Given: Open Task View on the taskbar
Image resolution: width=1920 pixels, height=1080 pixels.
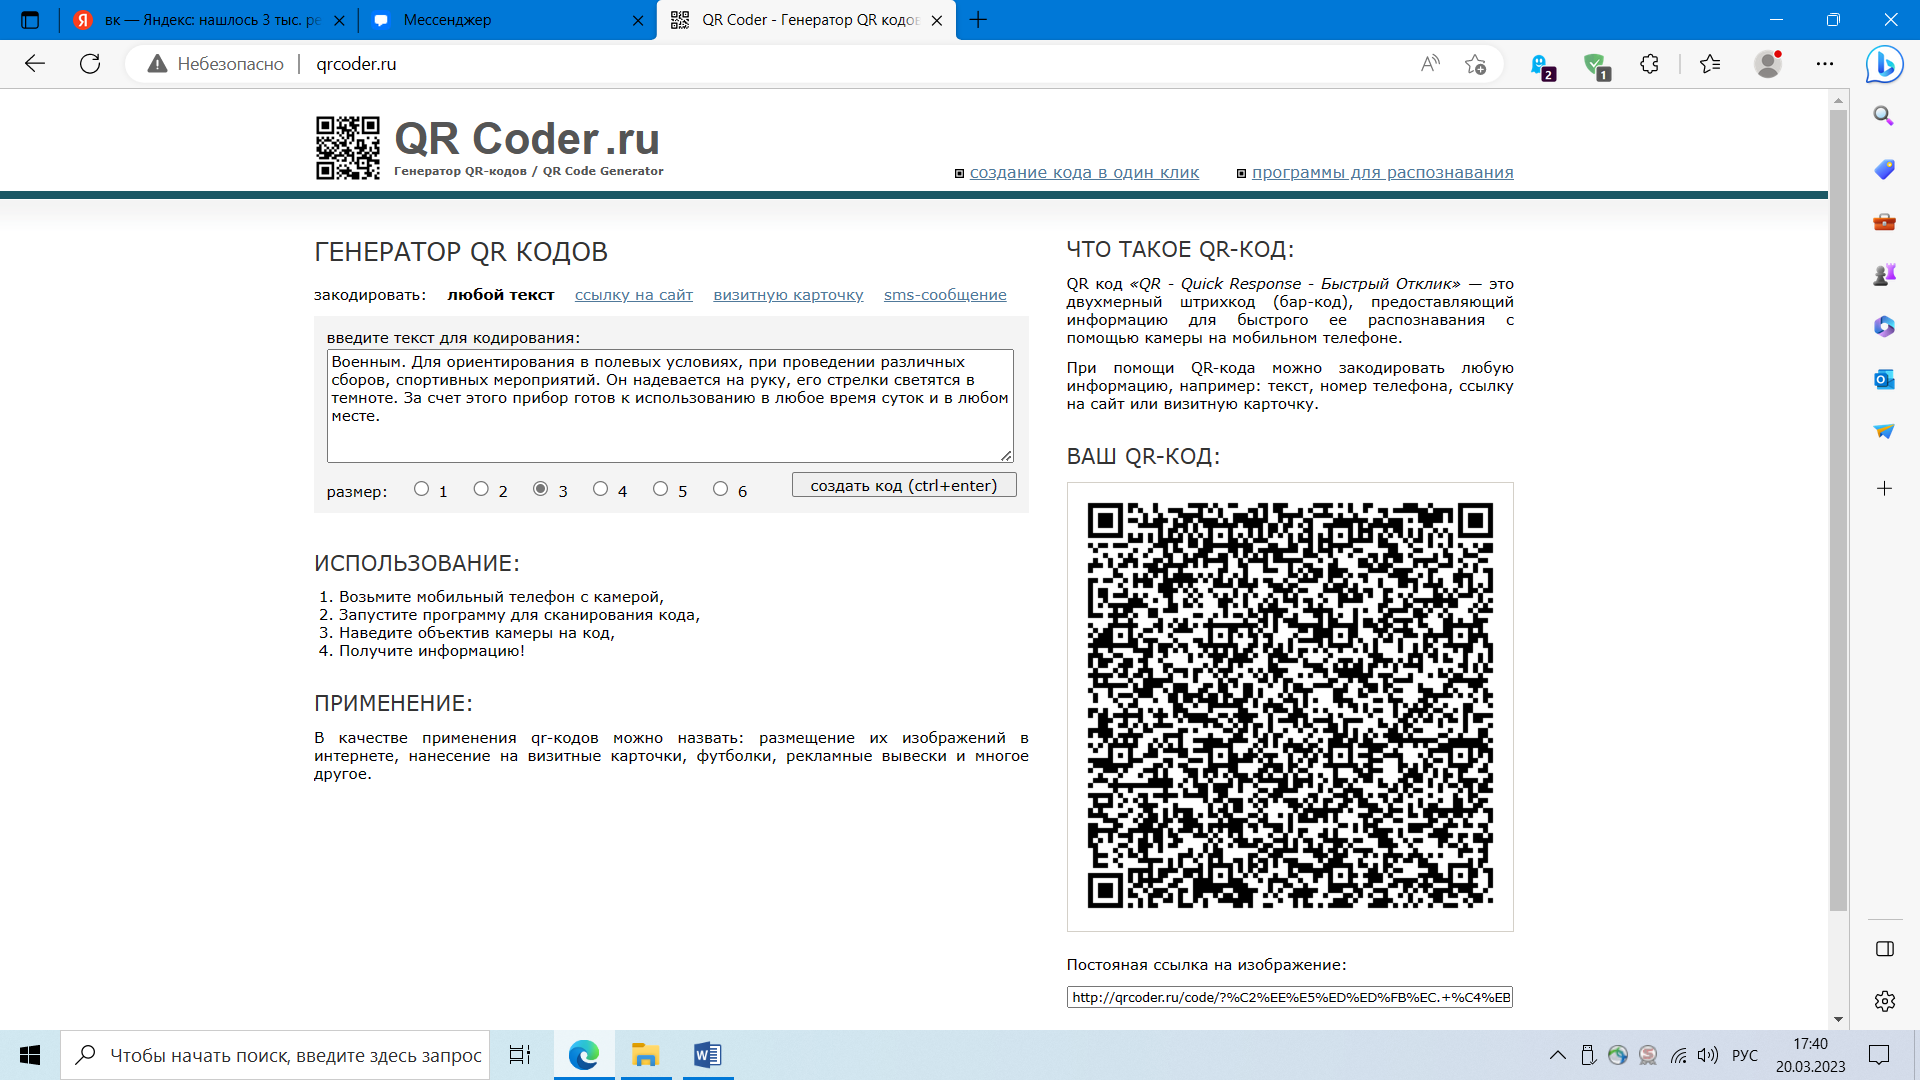Looking at the screenshot, I should pos(520,1055).
